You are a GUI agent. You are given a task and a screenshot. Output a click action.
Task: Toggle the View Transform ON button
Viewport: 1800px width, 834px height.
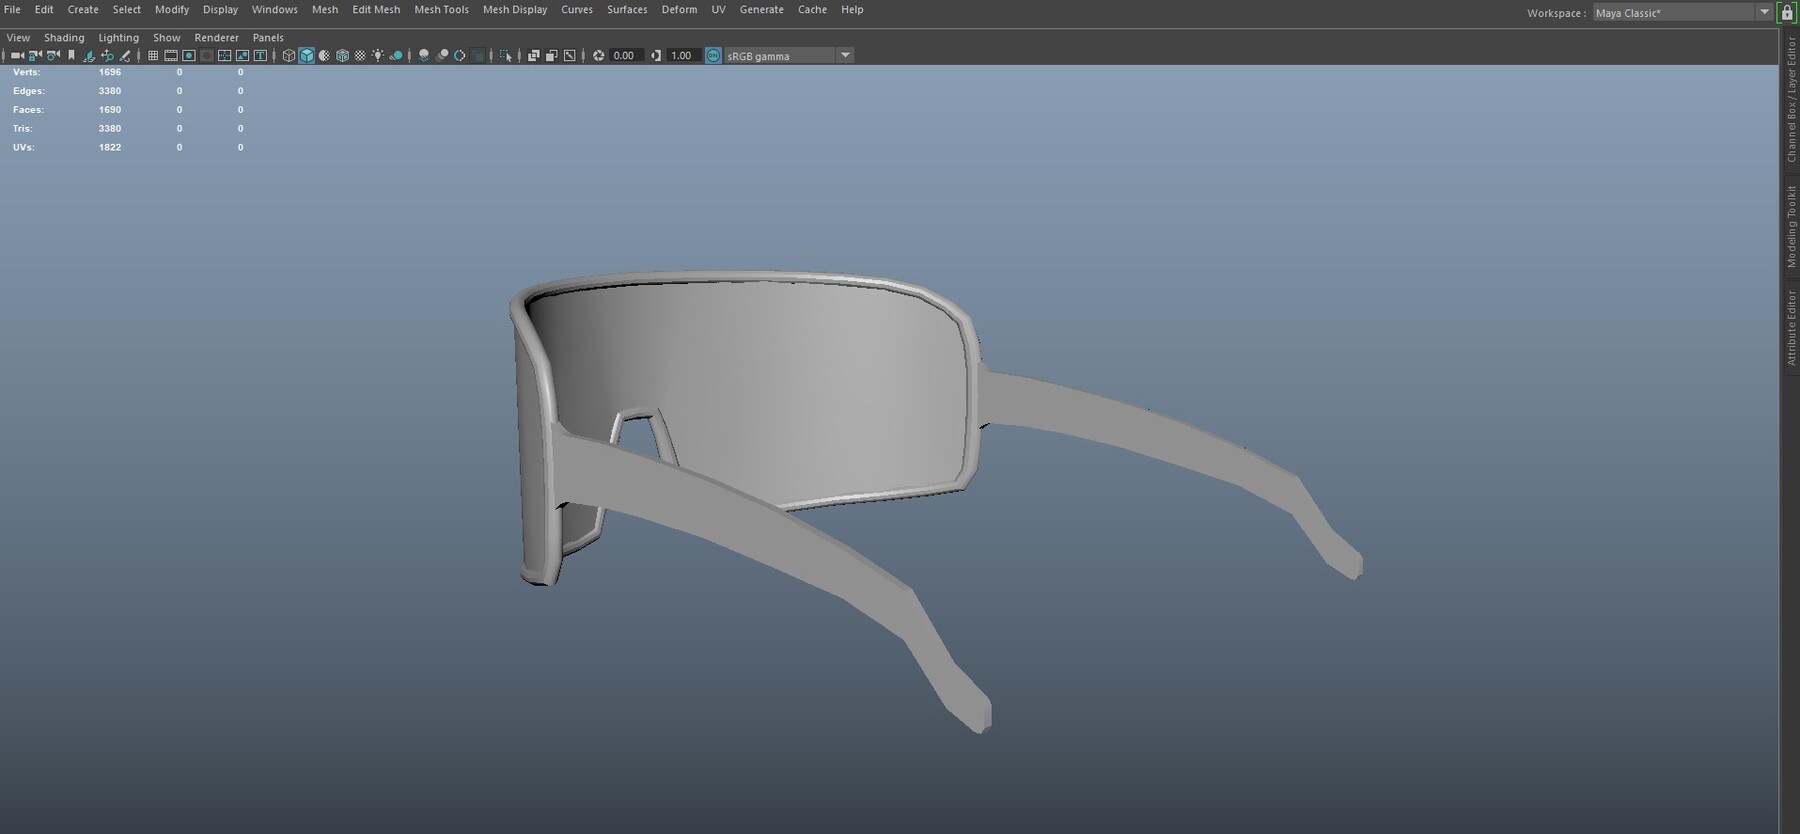(x=713, y=55)
